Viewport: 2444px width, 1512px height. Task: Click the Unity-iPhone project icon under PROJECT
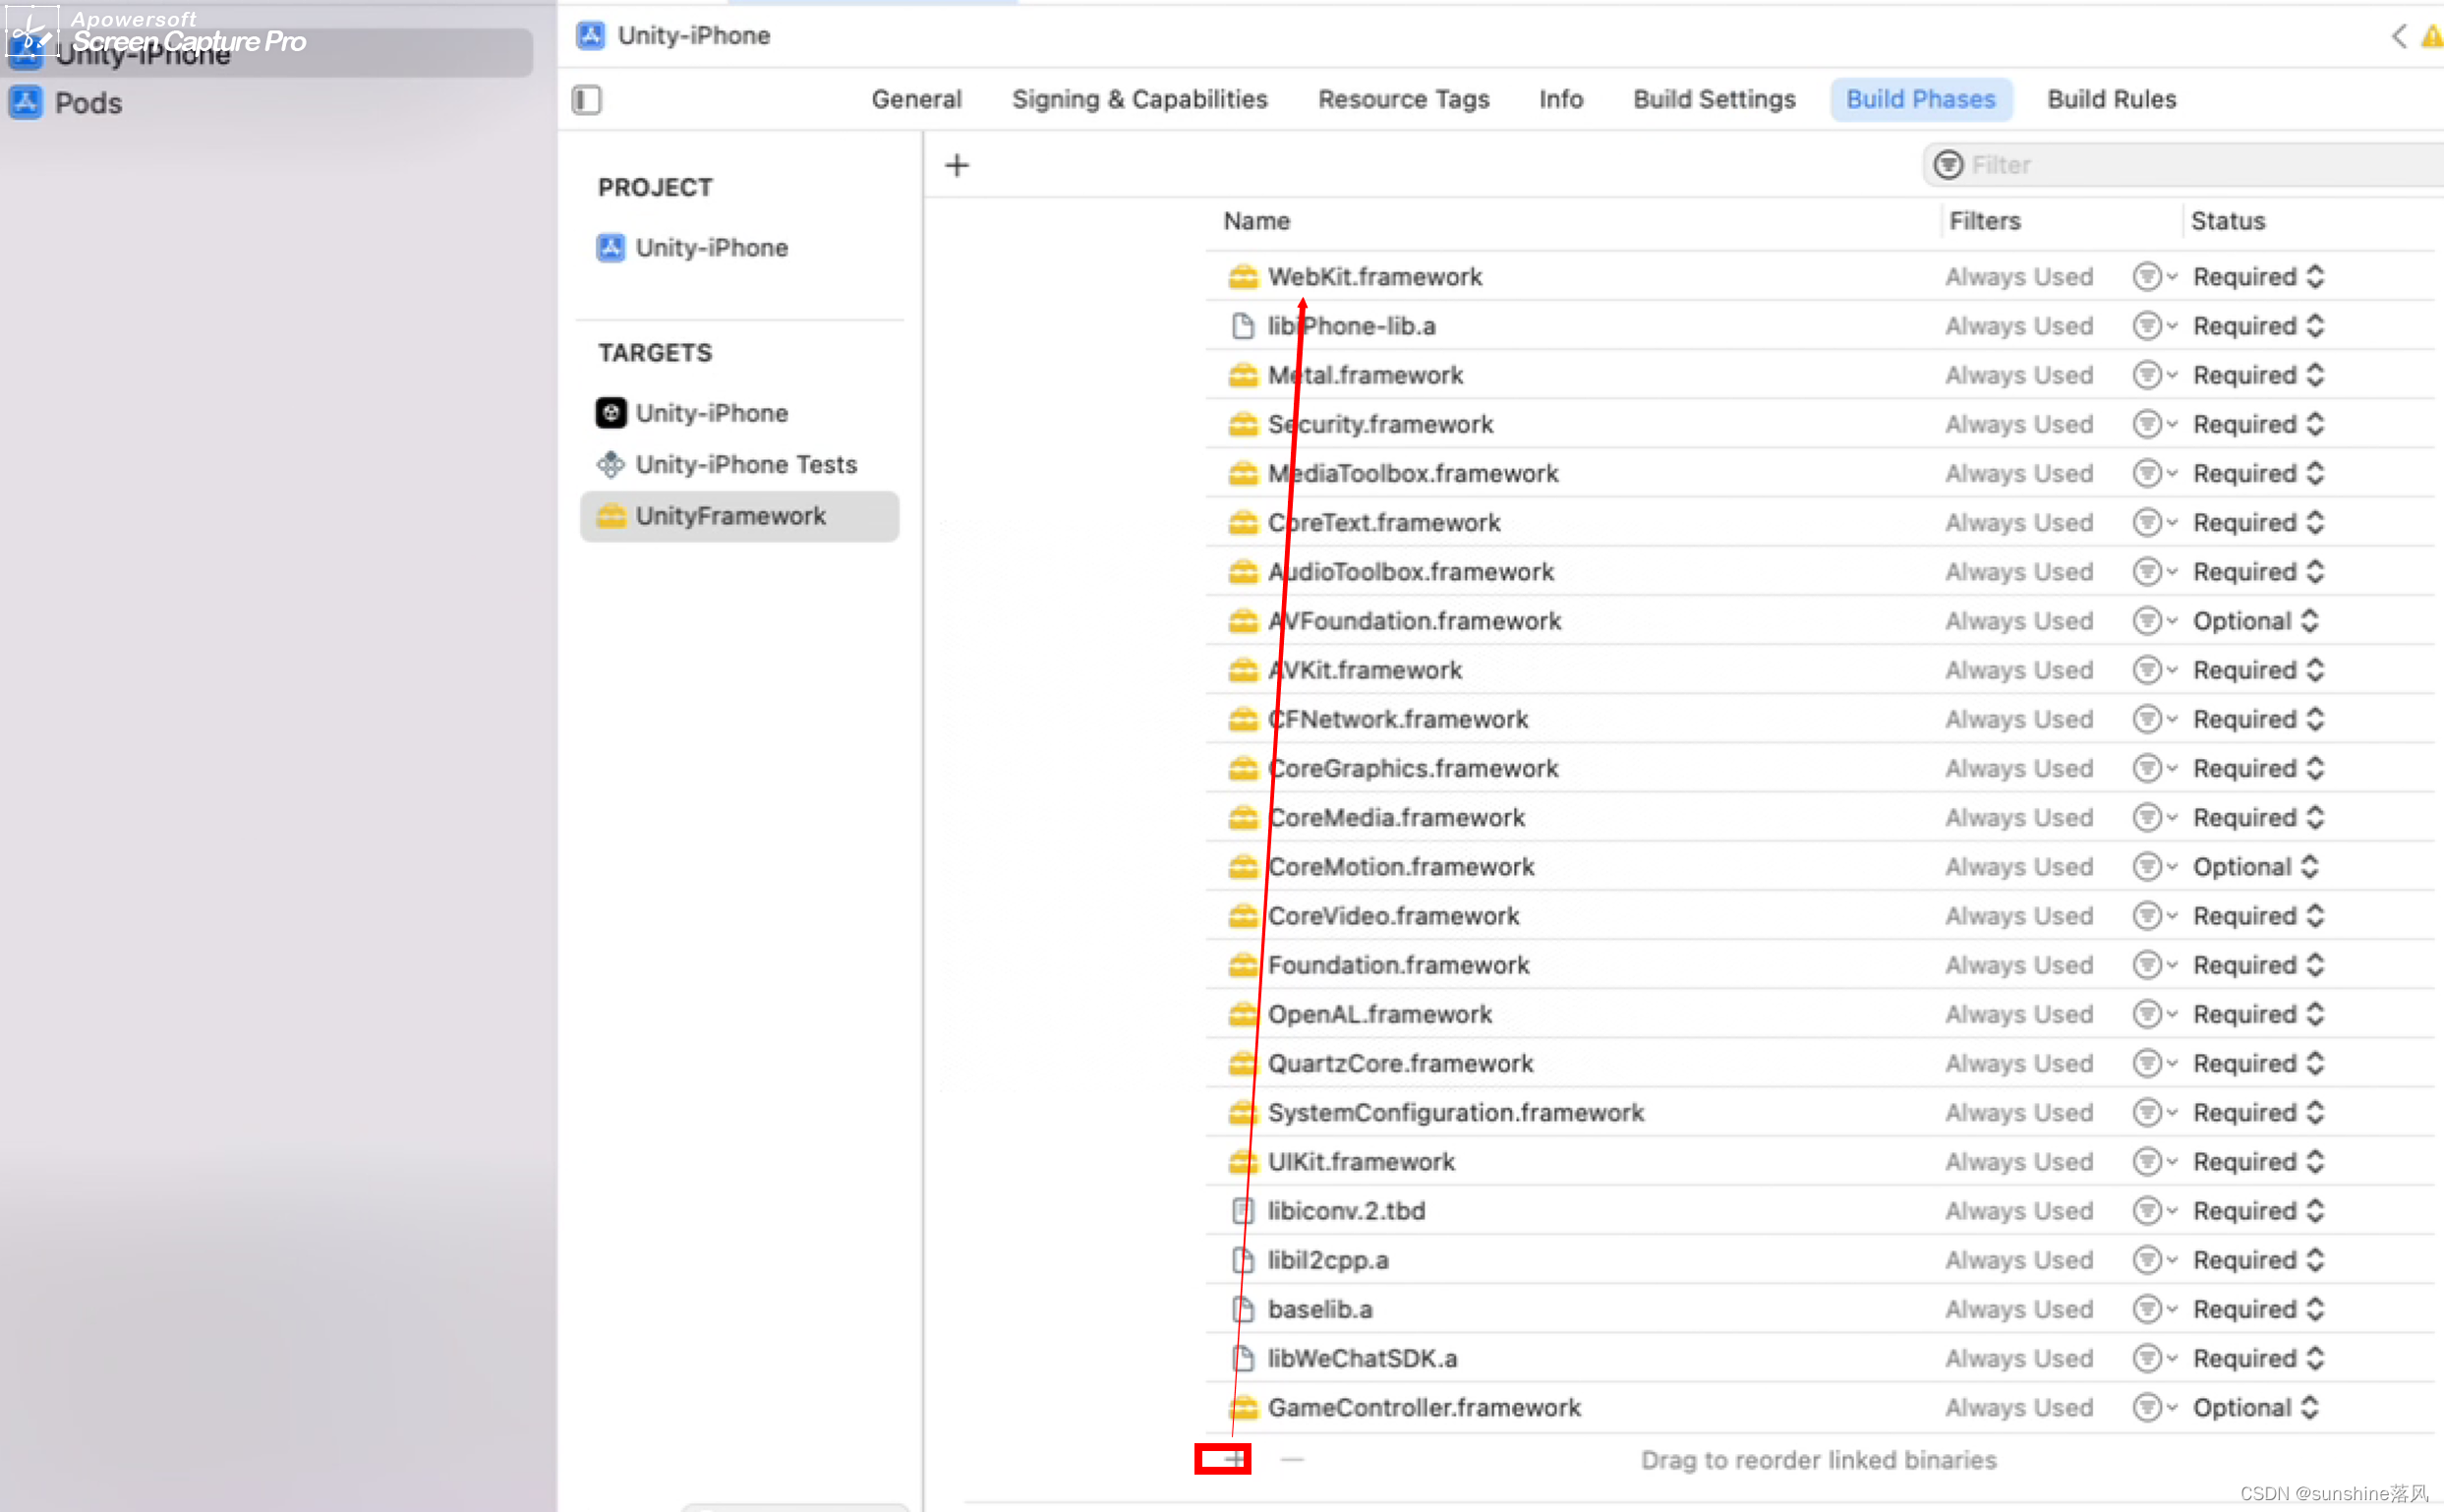tap(610, 247)
